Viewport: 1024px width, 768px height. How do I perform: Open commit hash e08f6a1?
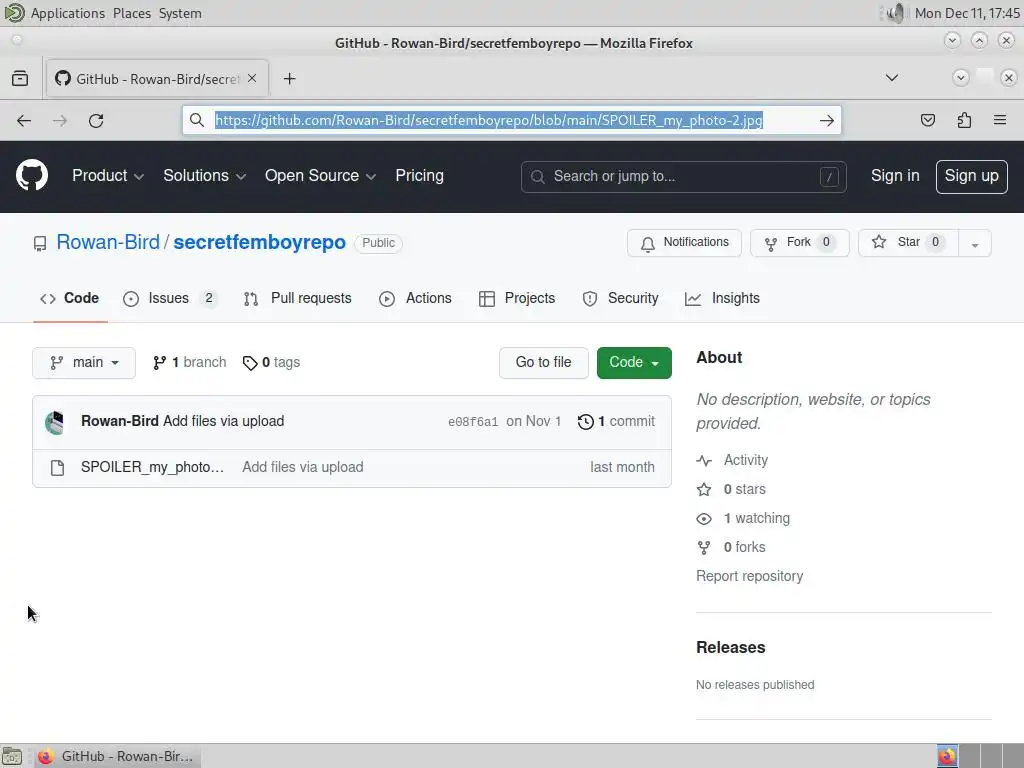point(473,422)
